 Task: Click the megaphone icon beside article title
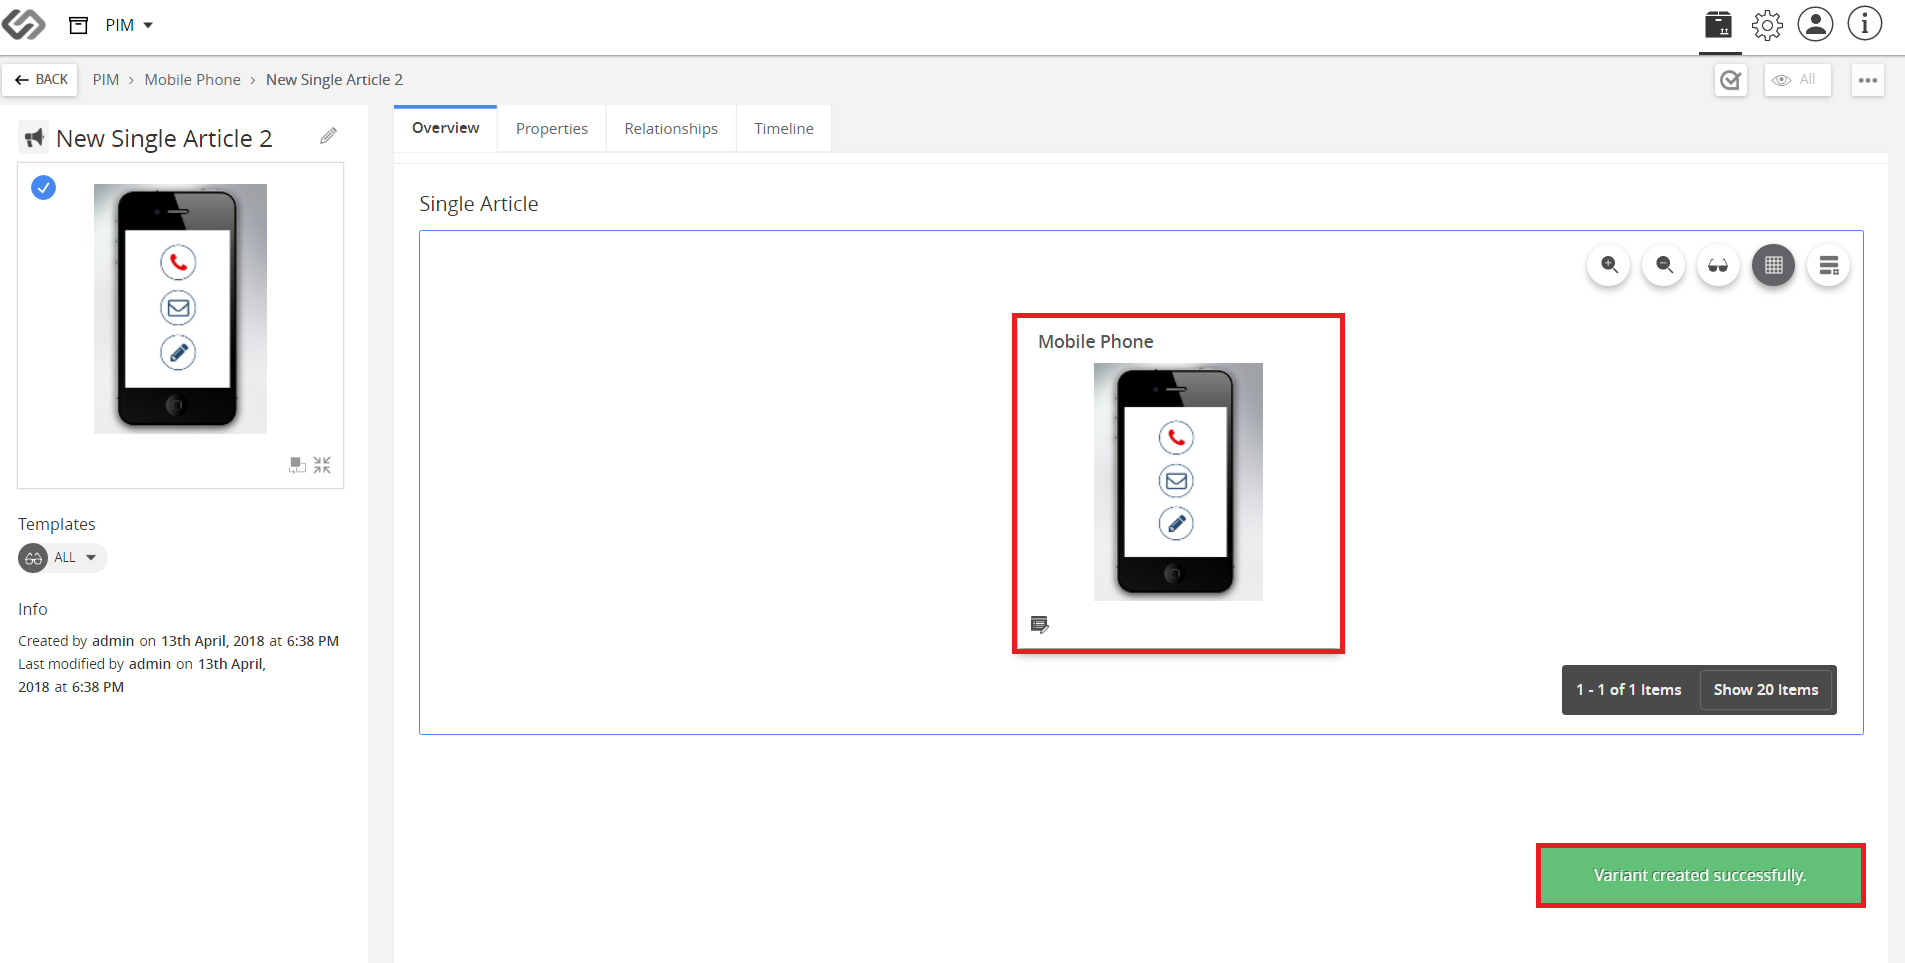pos(34,138)
